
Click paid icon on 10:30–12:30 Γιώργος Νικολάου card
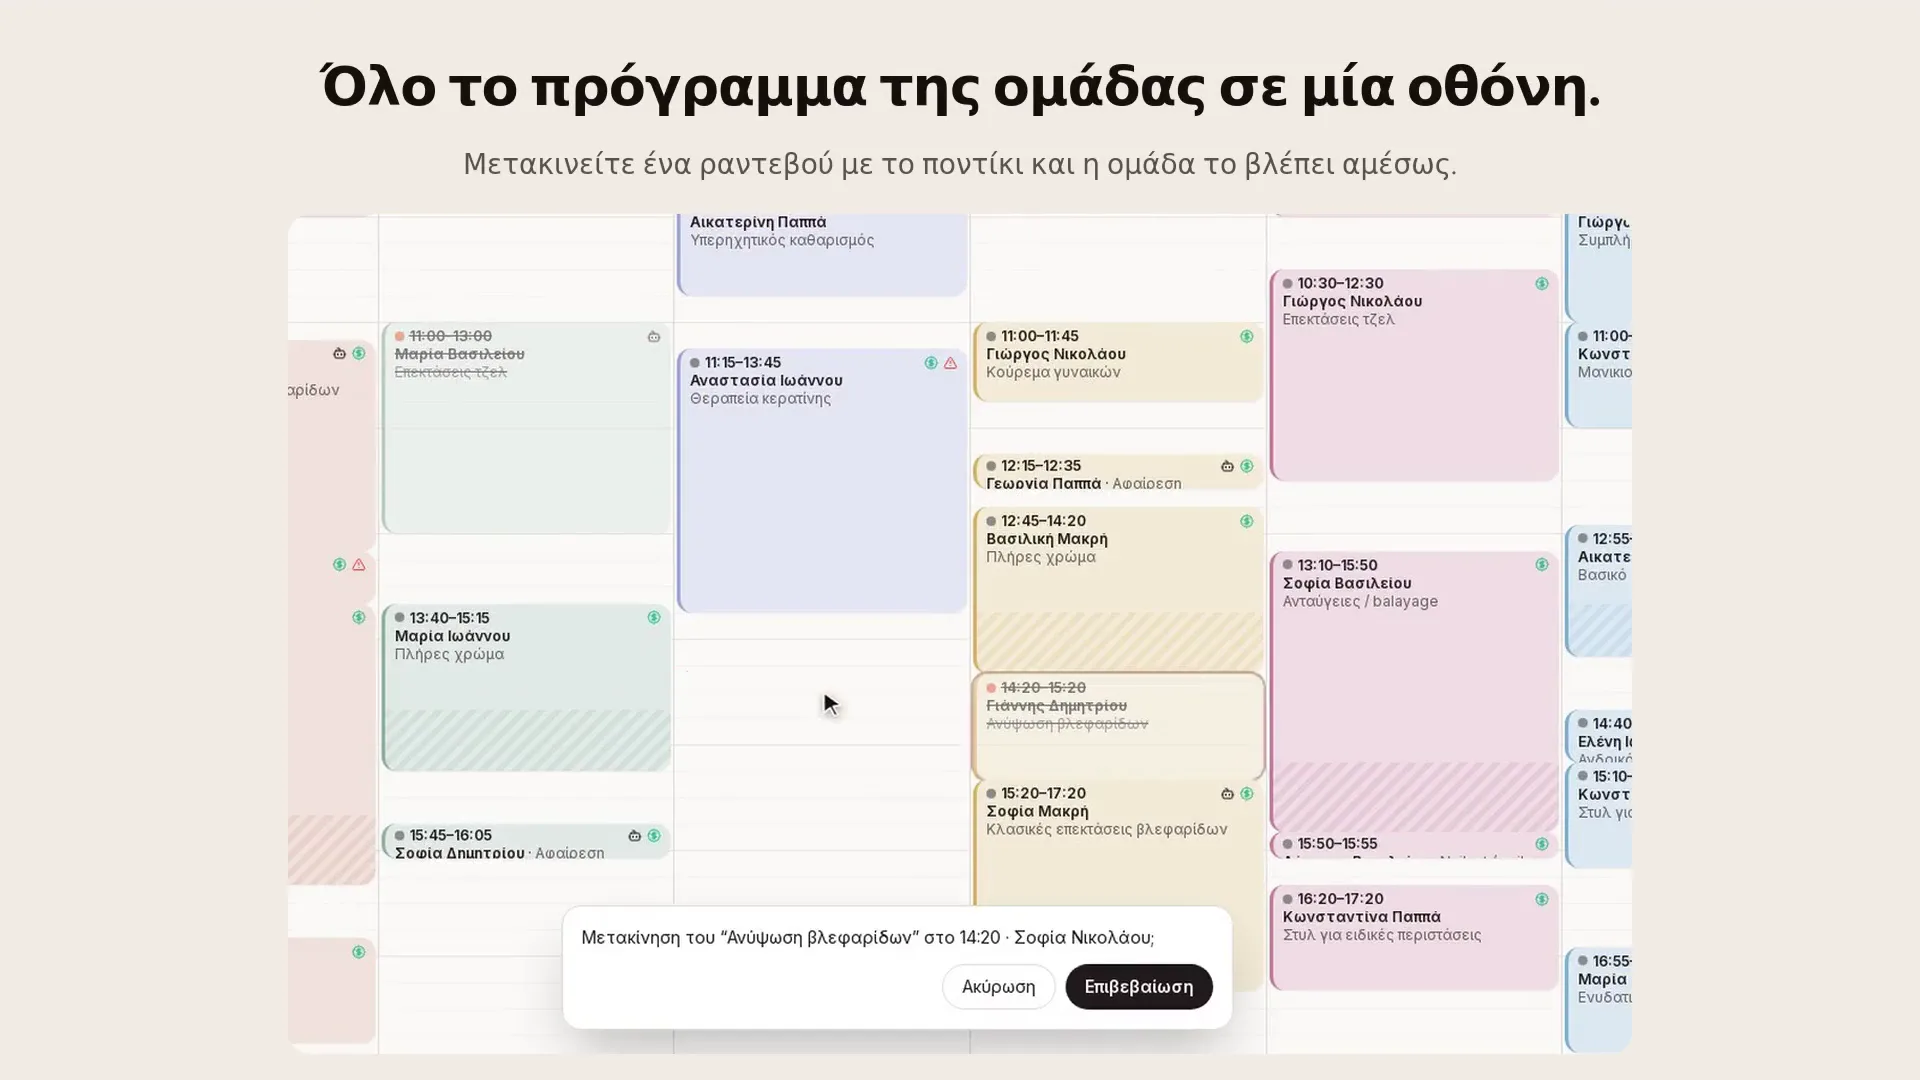tap(1542, 284)
